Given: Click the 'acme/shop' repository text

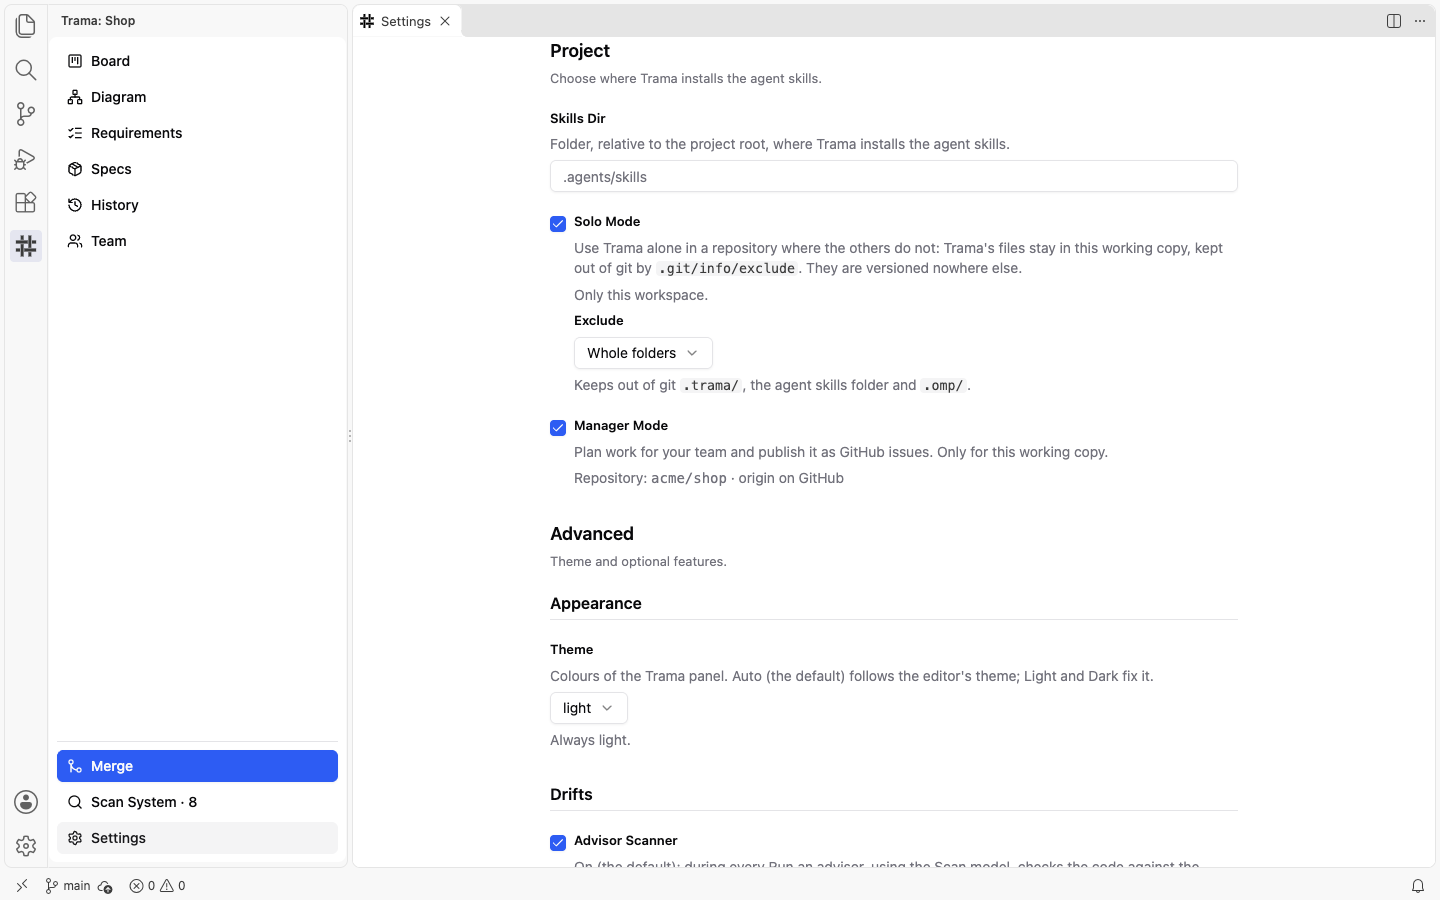Looking at the screenshot, I should tap(689, 478).
